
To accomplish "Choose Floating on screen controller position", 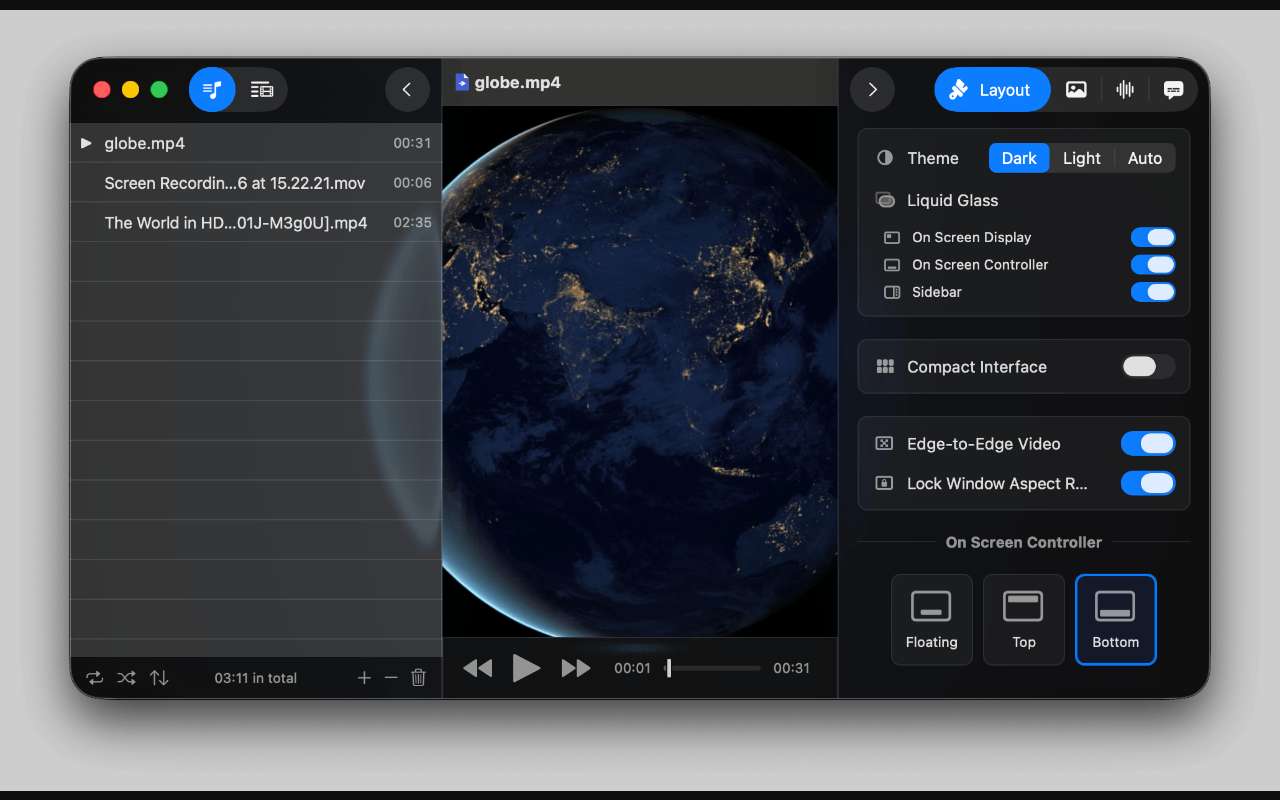I will [932, 620].
